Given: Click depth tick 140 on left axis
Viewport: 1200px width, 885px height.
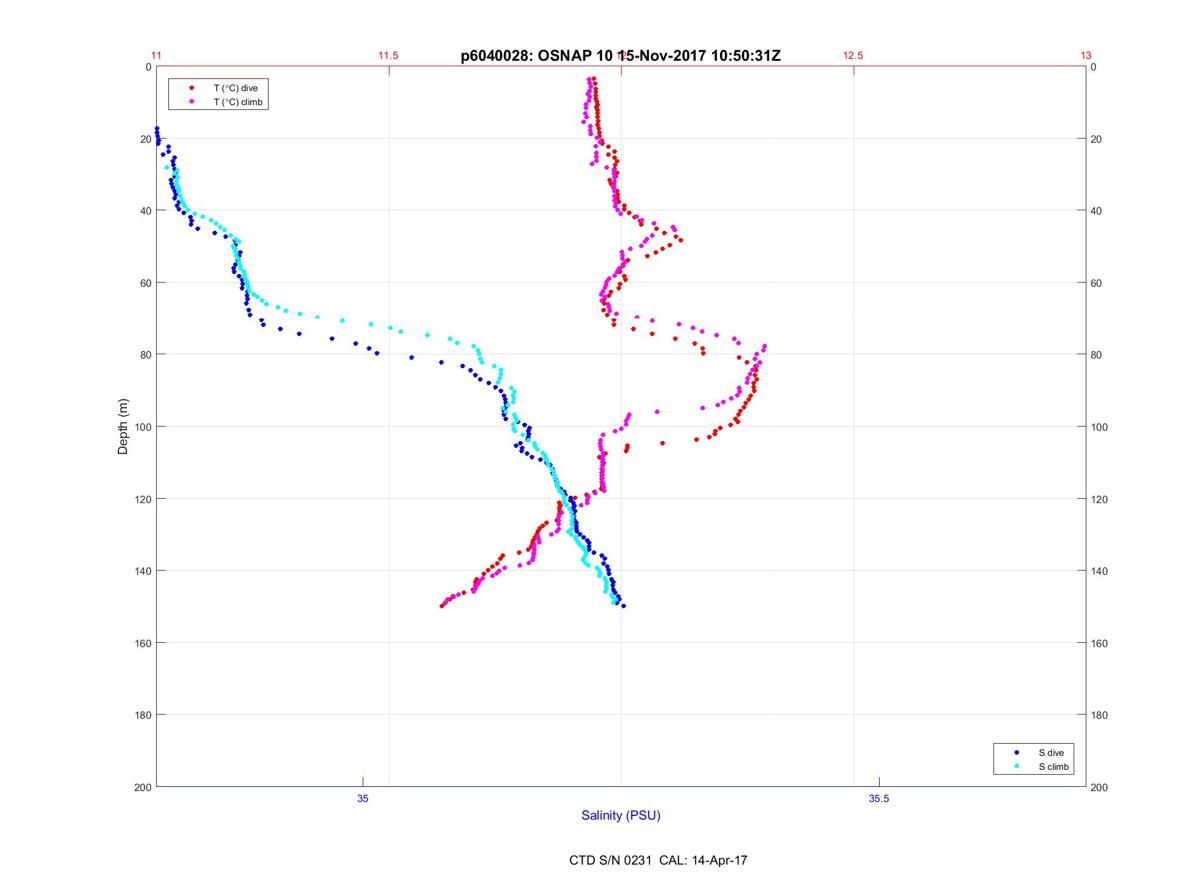Looking at the screenshot, I should pos(143,571).
